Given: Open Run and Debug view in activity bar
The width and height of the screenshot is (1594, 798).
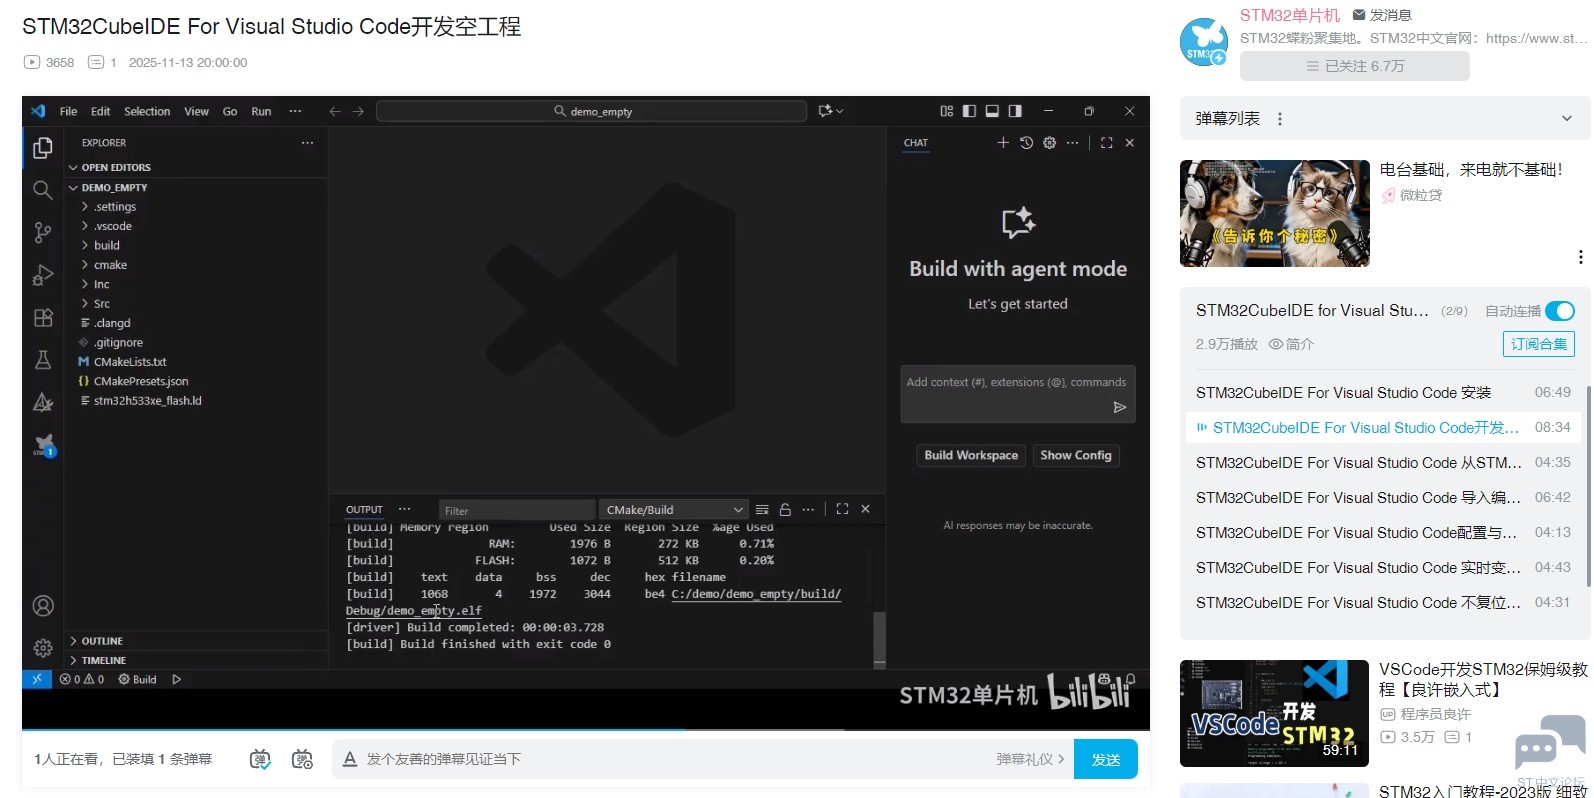Looking at the screenshot, I should [x=42, y=275].
